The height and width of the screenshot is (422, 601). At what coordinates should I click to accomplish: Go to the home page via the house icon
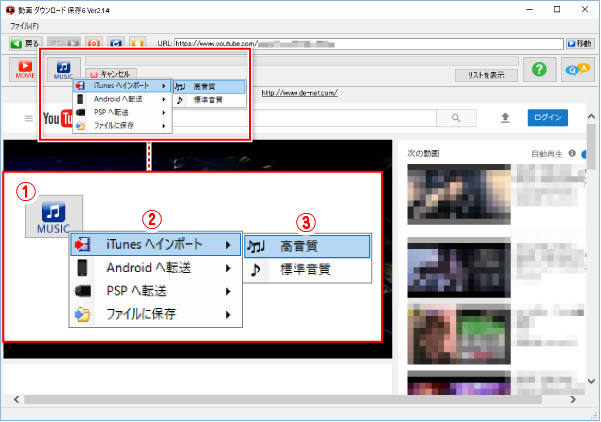point(138,43)
